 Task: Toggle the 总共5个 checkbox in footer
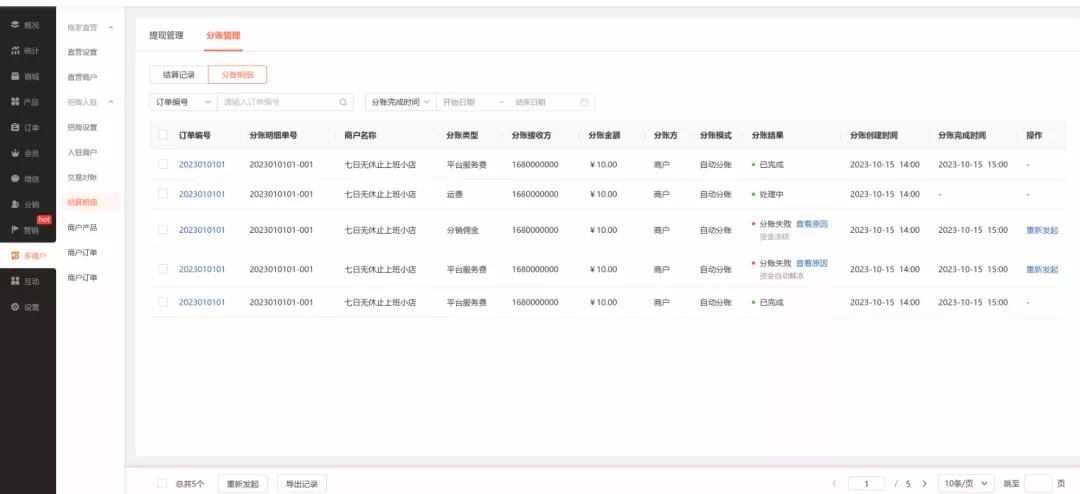(163, 484)
